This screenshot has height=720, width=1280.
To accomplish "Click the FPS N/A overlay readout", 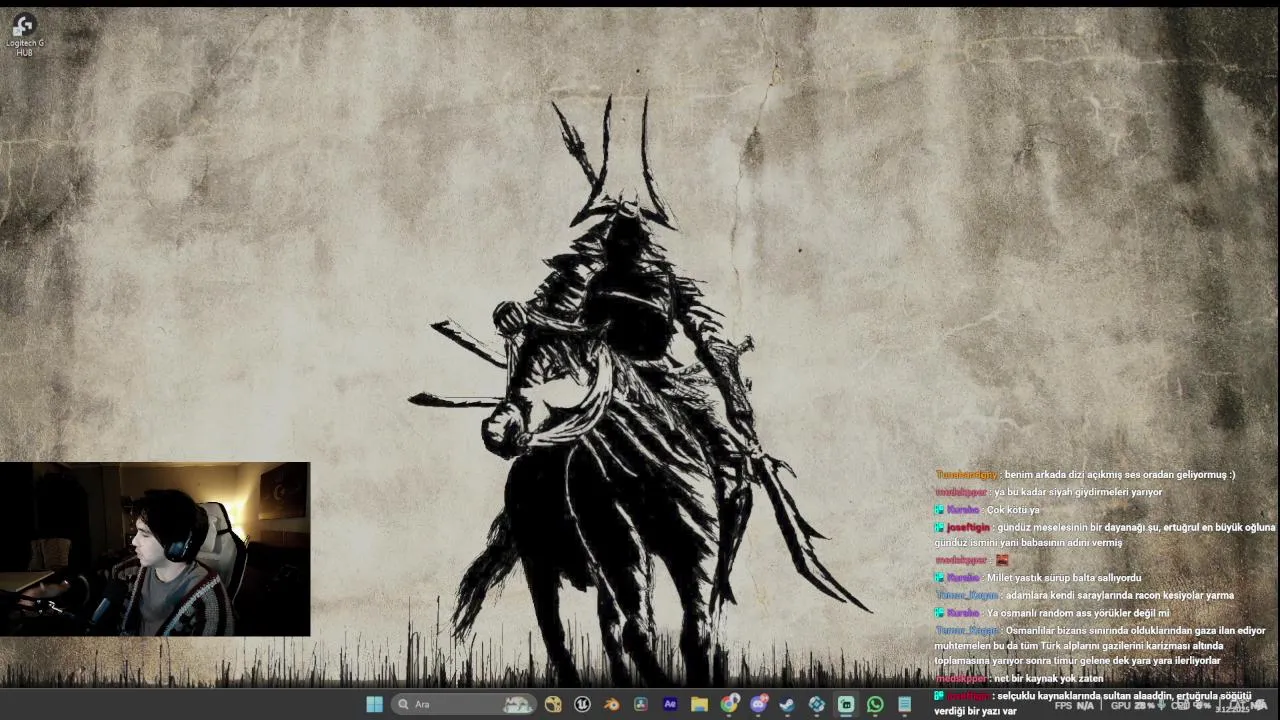I will (1074, 706).
